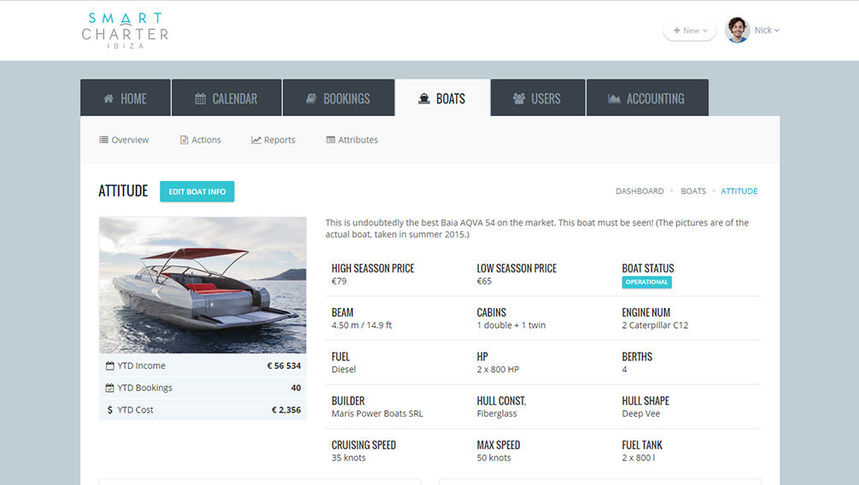Click the Bookings tab book icon
859x485 pixels.
tap(311, 99)
